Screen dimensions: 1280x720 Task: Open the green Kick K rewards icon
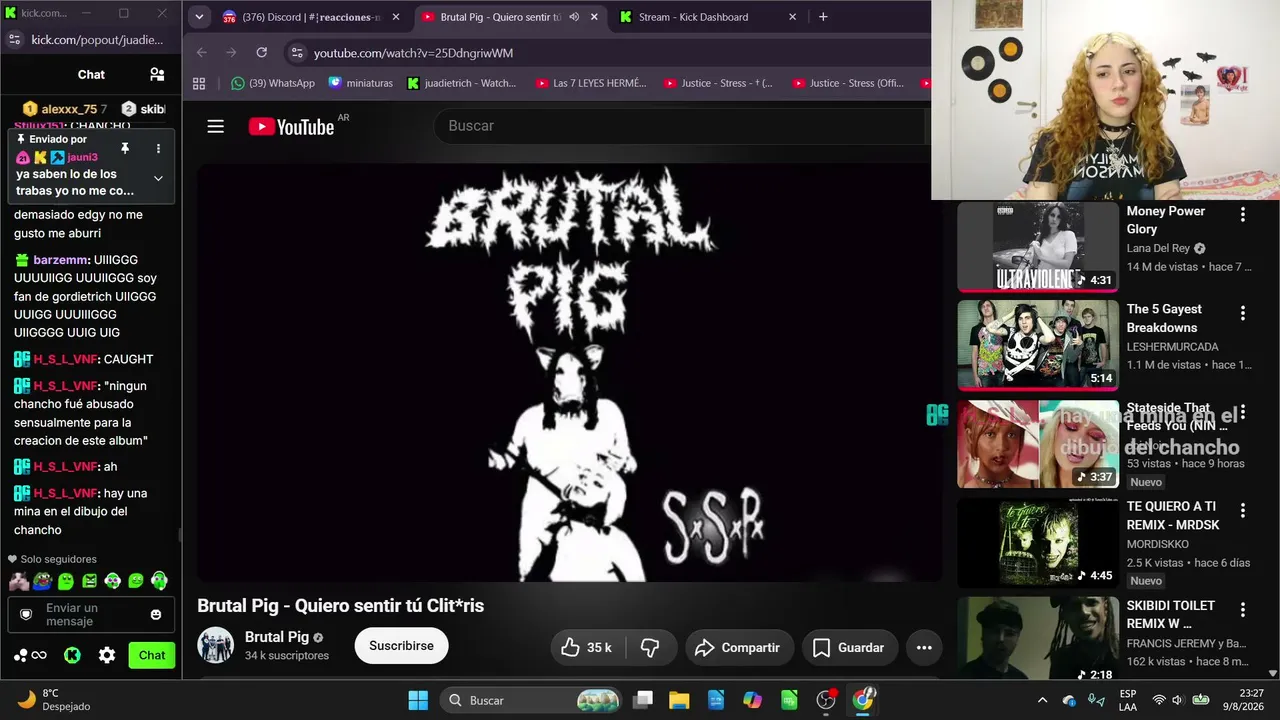72,655
